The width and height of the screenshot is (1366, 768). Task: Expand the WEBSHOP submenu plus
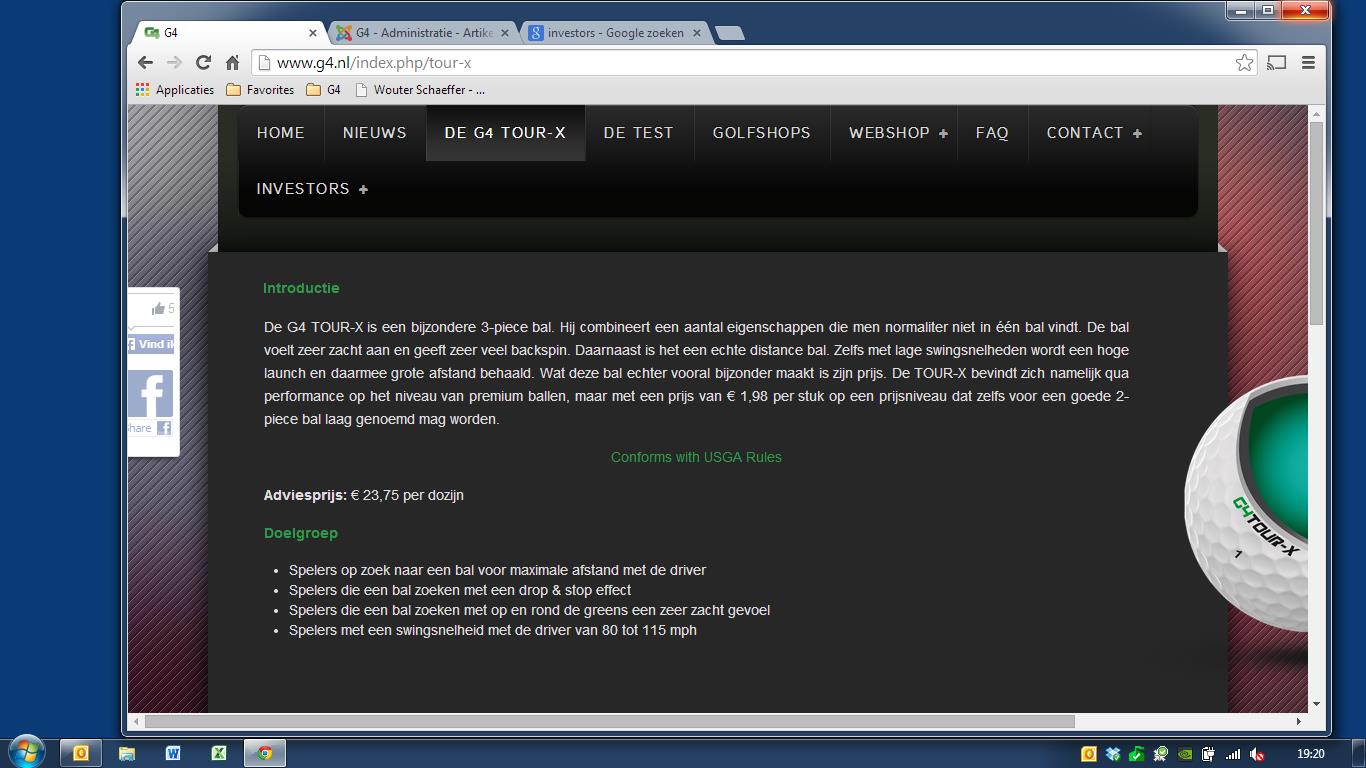(x=943, y=133)
